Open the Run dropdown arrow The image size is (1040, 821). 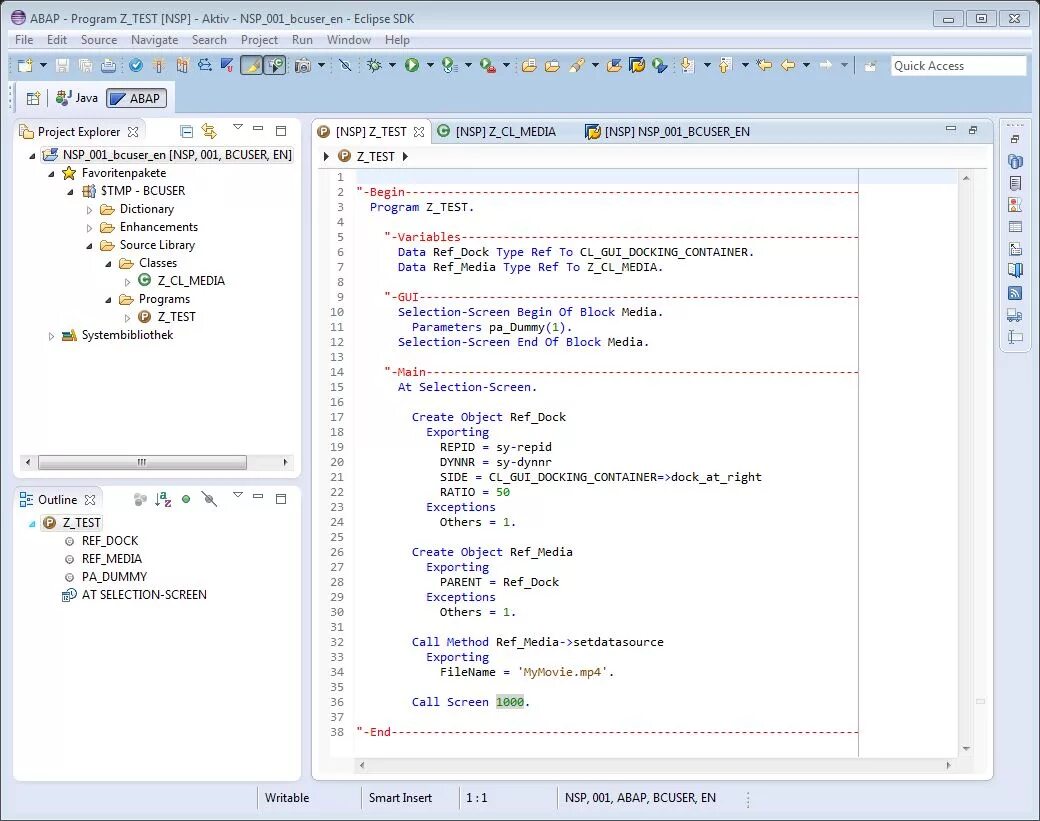[430, 65]
